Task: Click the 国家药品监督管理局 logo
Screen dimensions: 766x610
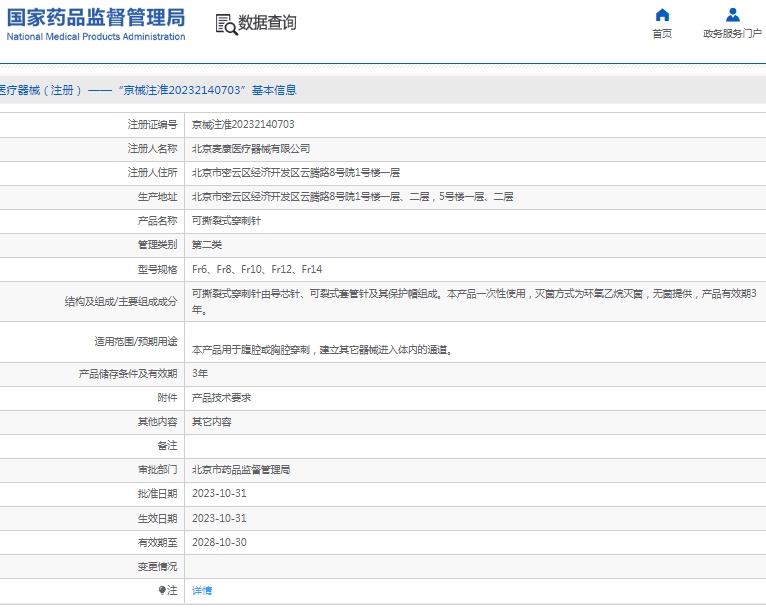Action: 96,18
